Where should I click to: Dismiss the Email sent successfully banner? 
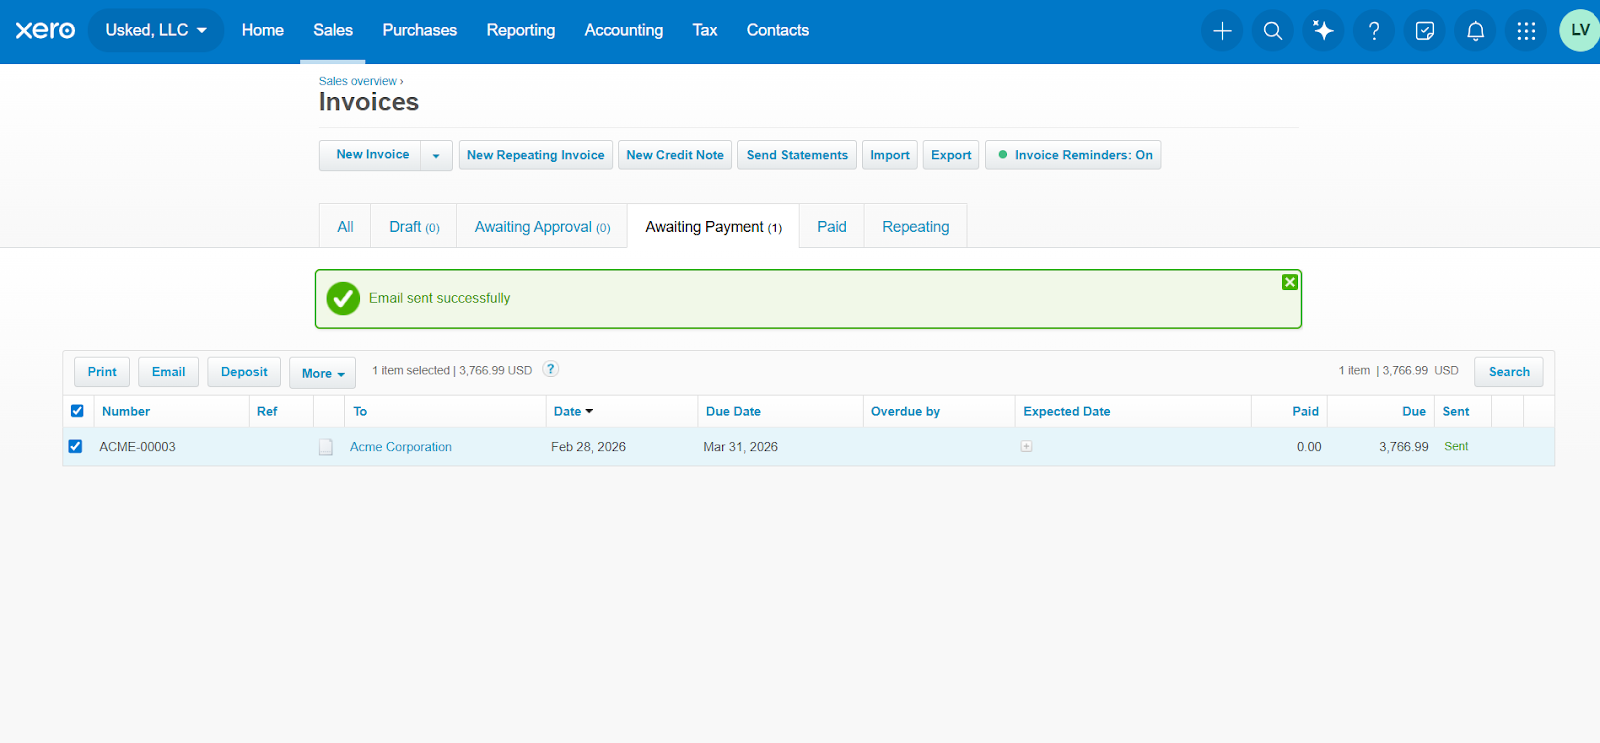[1290, 282]
